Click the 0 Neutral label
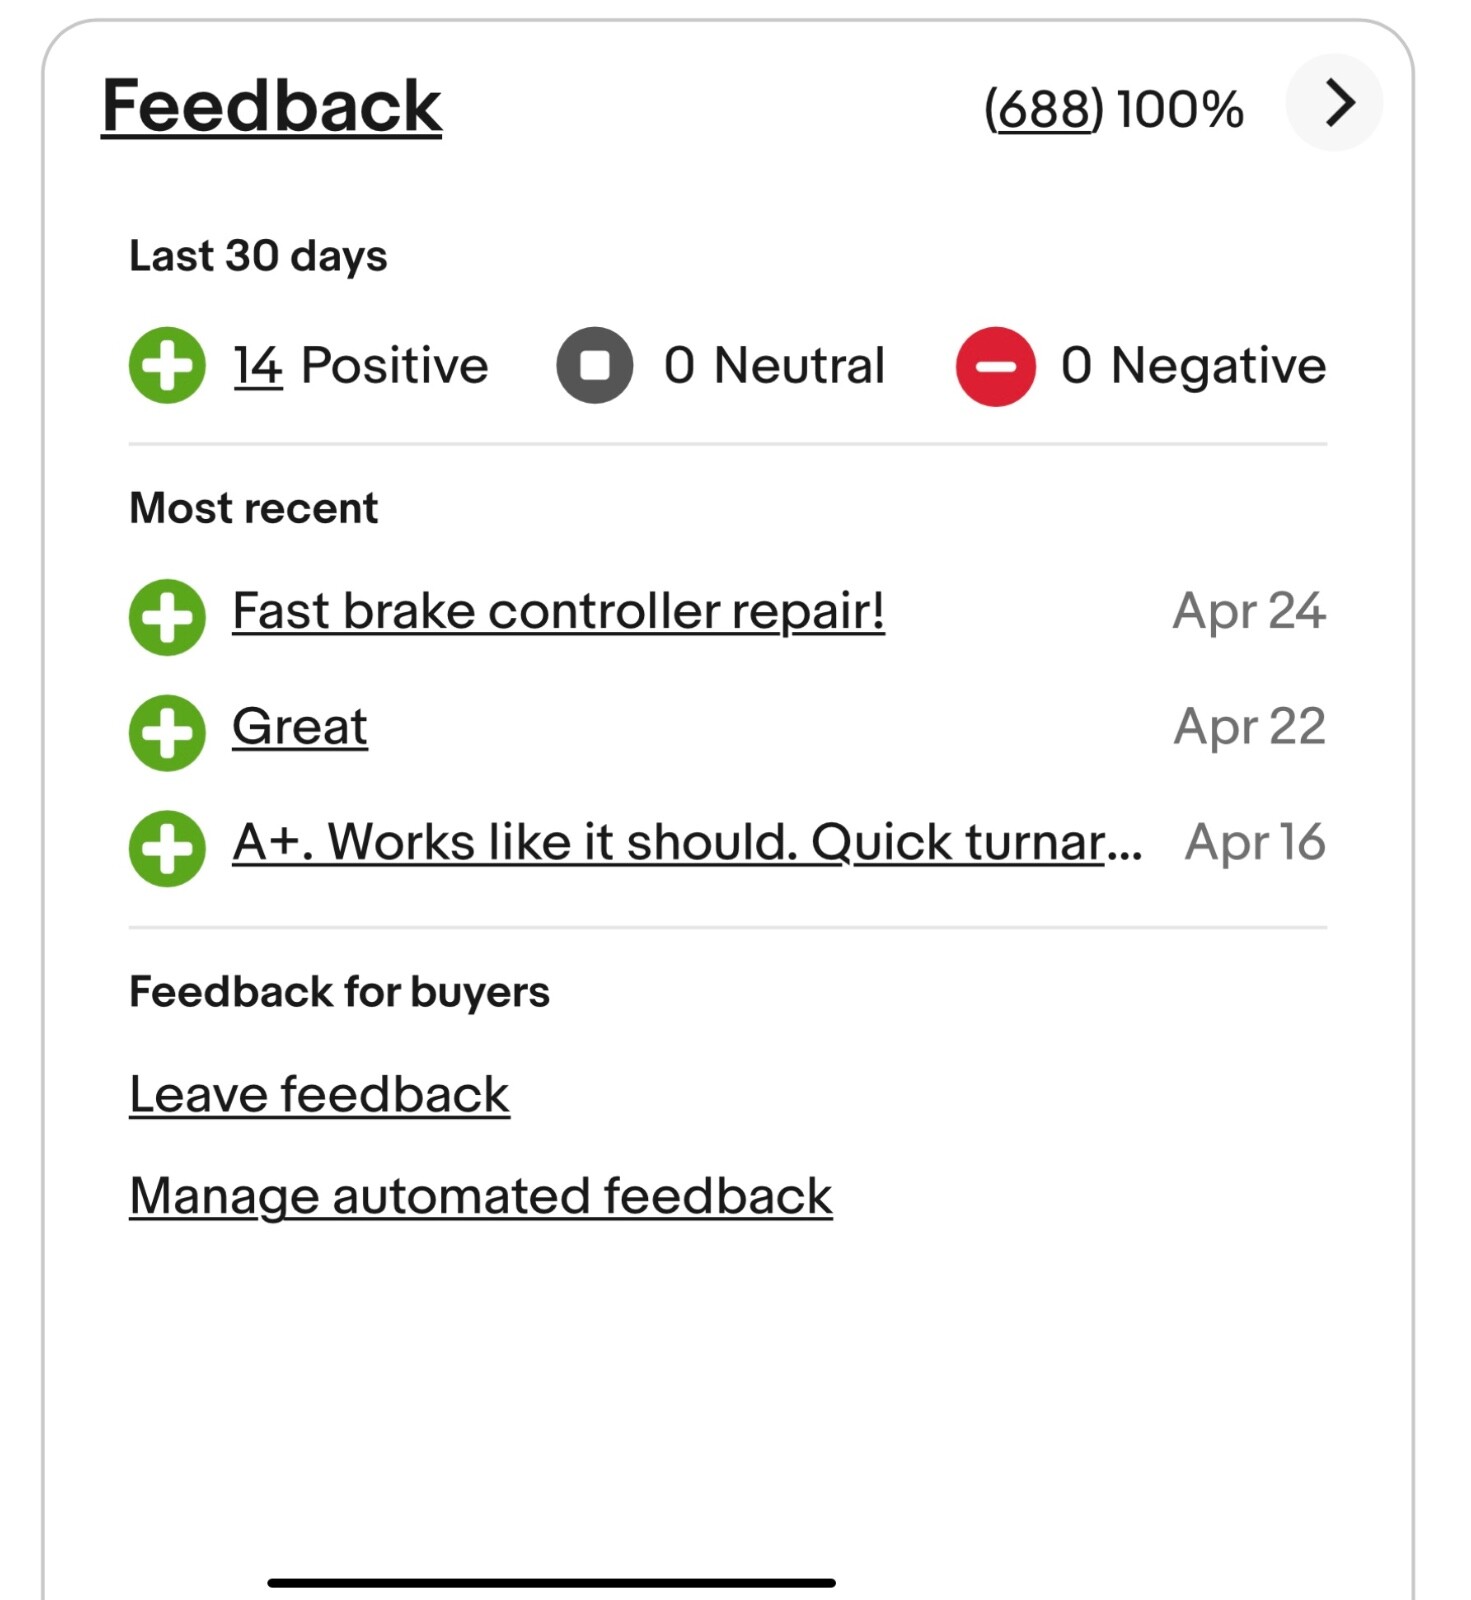Viewport: 1471px width, 1600px height. (x=774, y=365)
